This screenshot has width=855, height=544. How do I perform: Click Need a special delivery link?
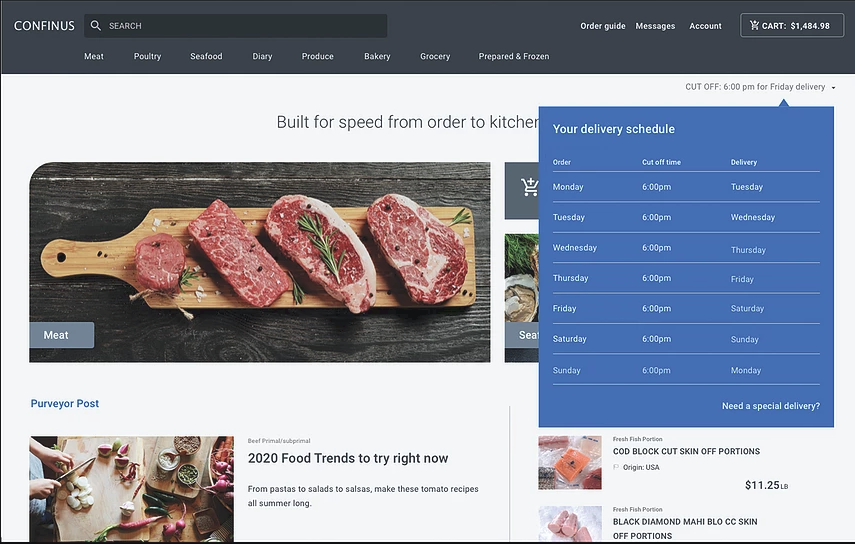click(770, 406)
